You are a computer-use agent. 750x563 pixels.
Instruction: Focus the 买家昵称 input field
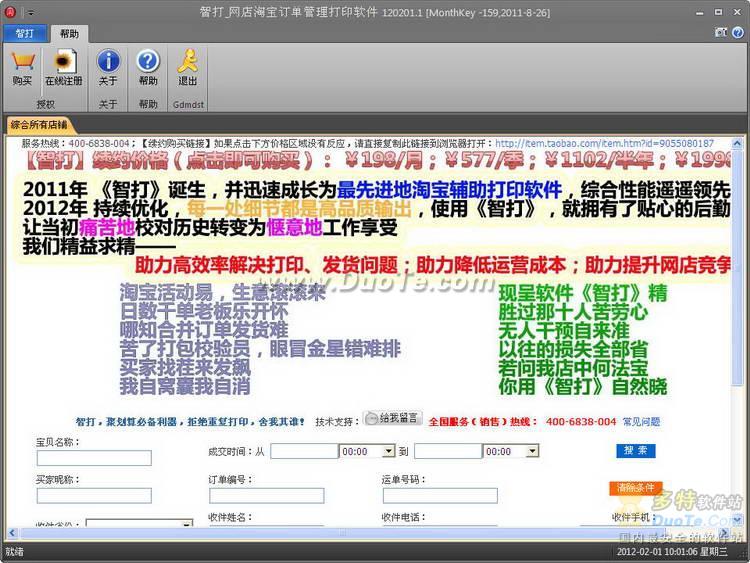94,496
